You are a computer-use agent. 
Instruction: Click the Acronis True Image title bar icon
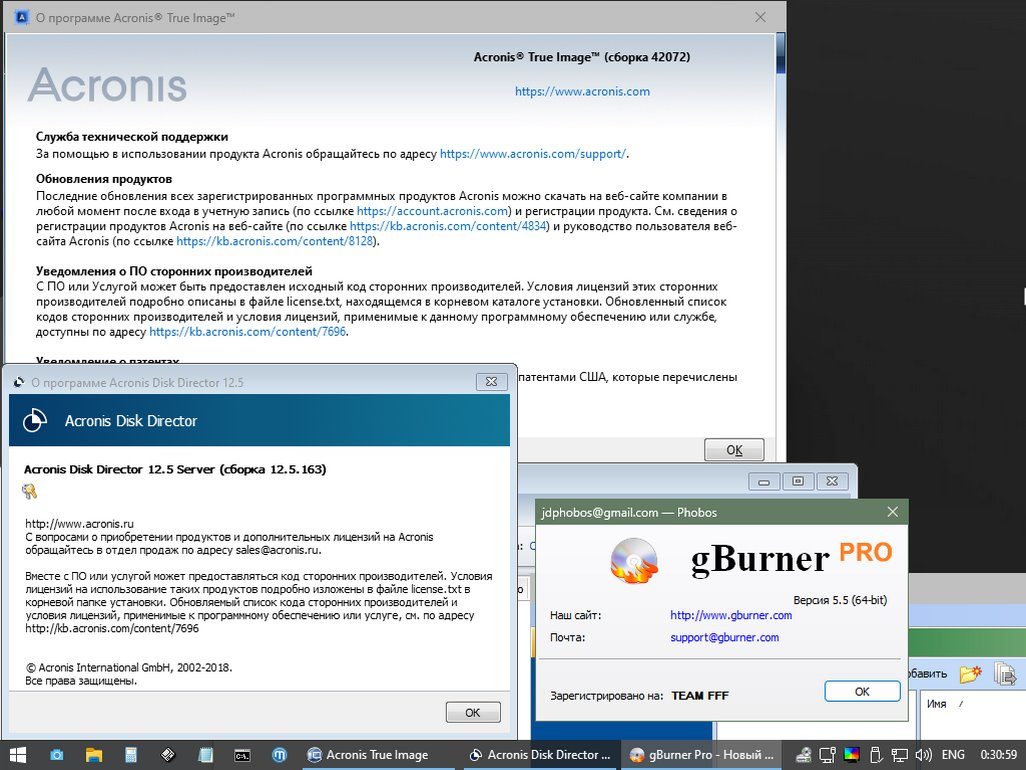(x=22, y=18)
